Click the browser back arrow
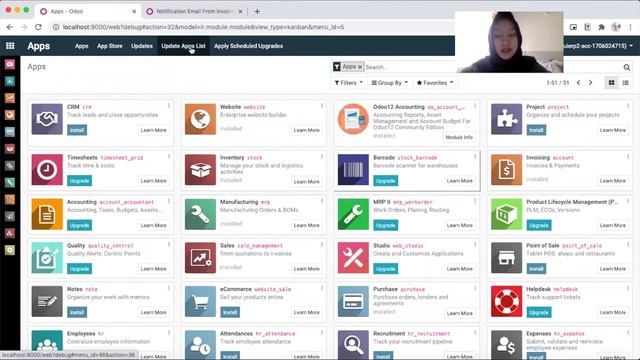Screen dimensions: 640x360 [x=9, y=27]
